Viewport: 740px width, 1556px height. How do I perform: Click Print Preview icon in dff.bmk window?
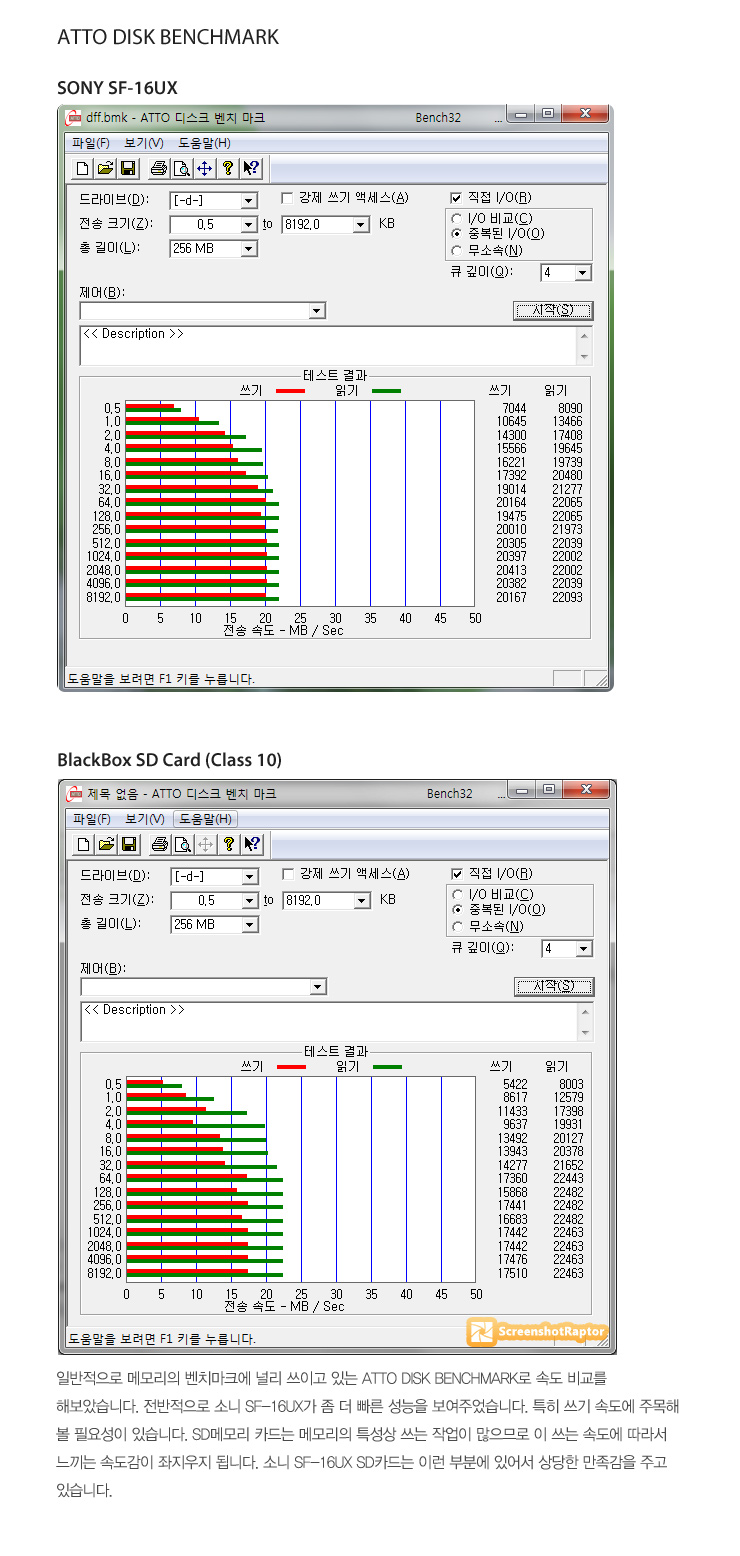pos(181,168)
